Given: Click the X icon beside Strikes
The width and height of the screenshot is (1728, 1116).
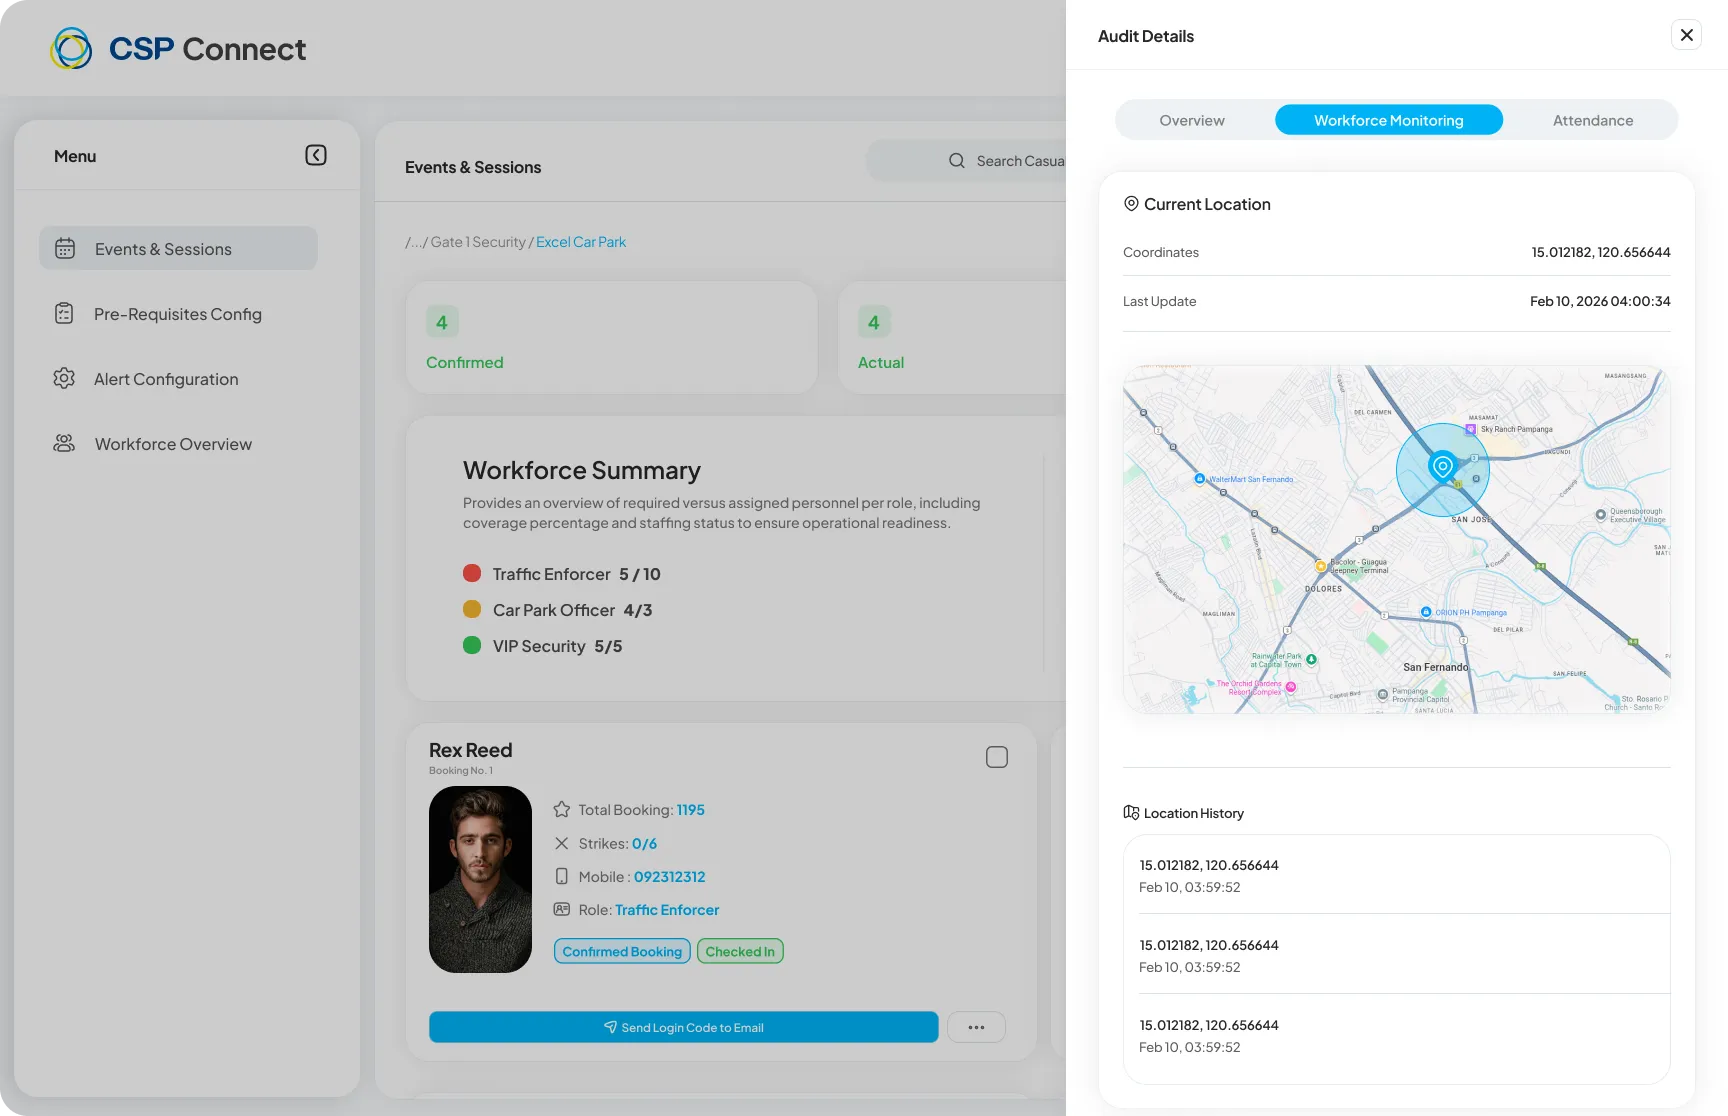Looking at the screenshot, I should tap(562, 843).
